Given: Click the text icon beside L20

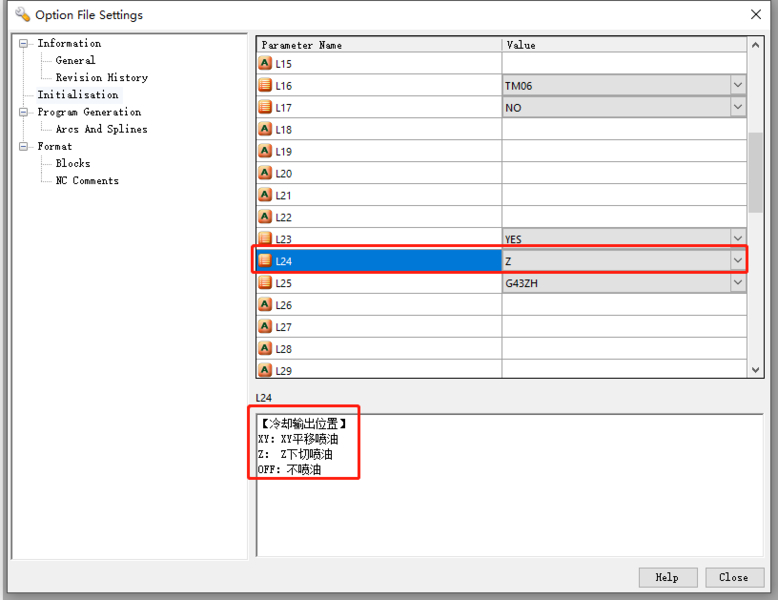Looking at the screenshot, I should pyautogui.click(x=265, y=173).
